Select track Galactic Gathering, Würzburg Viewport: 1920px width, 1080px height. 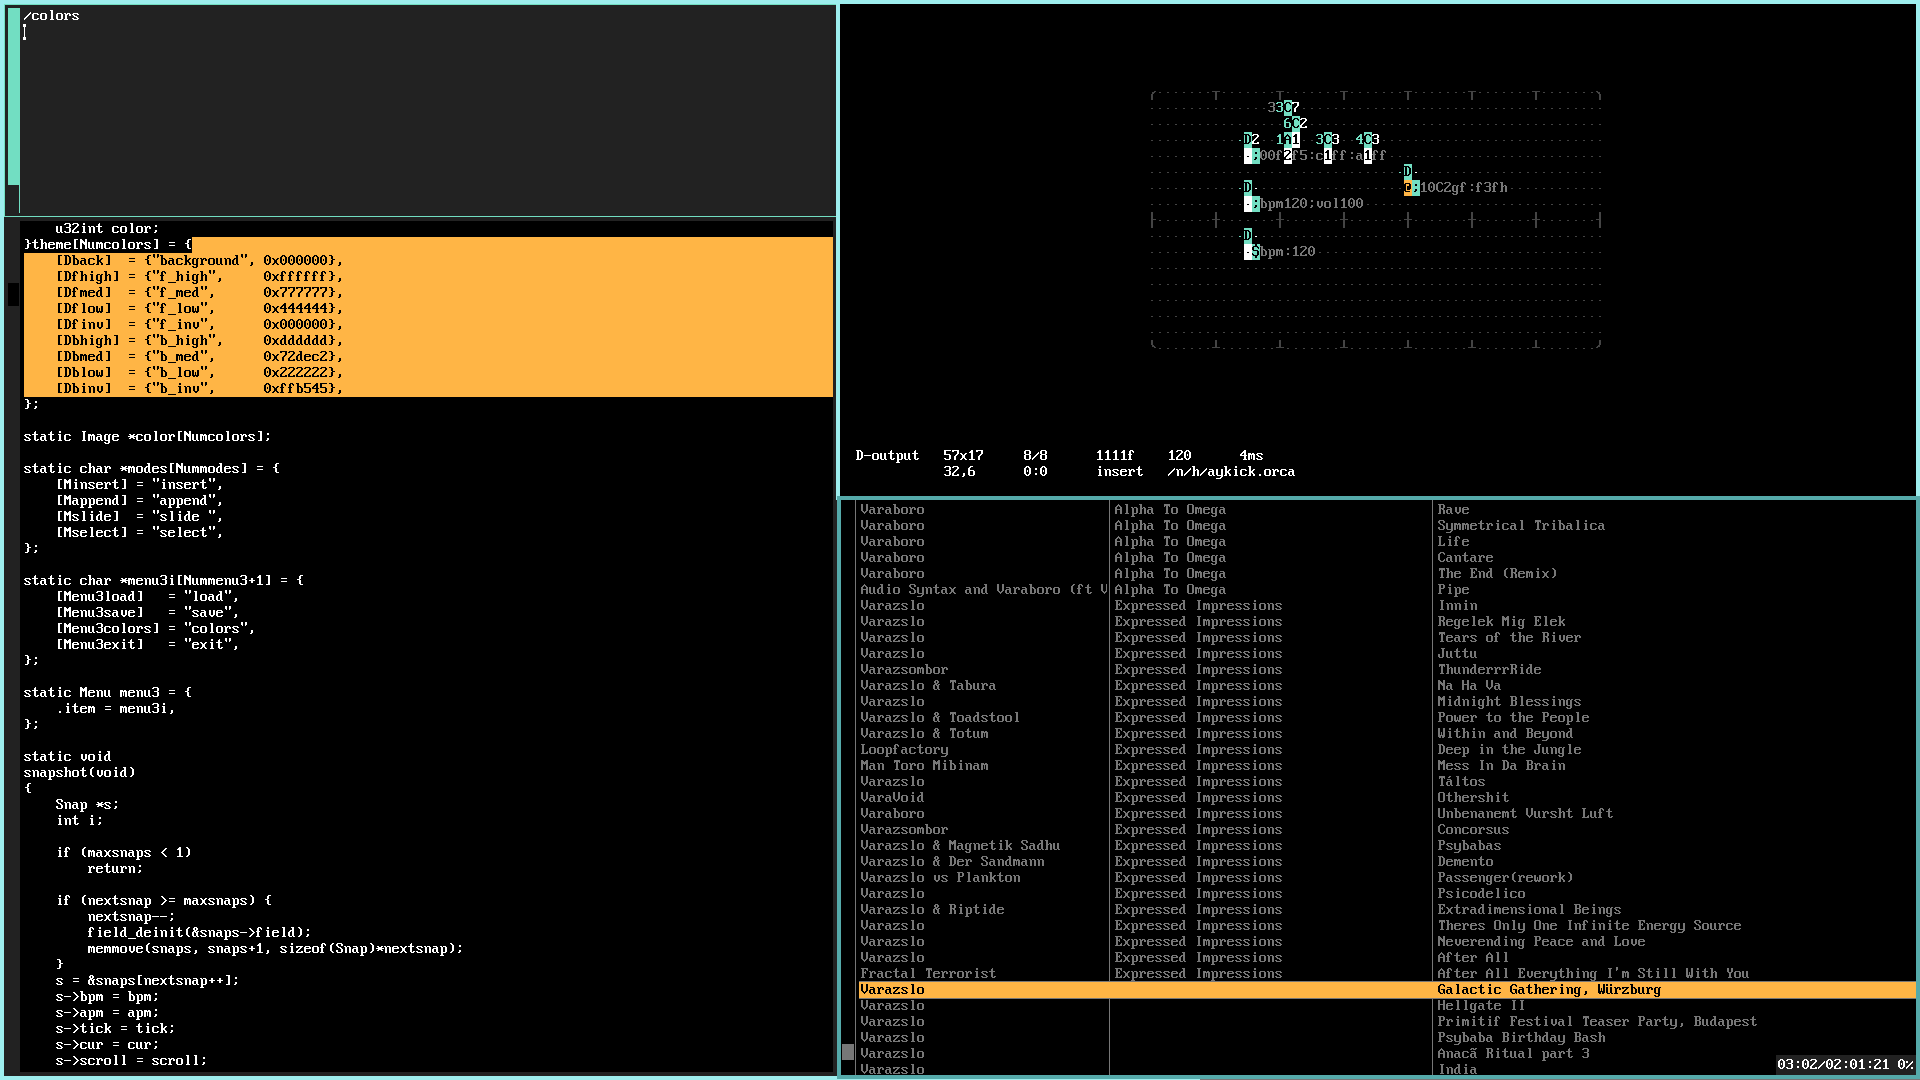1549,989
